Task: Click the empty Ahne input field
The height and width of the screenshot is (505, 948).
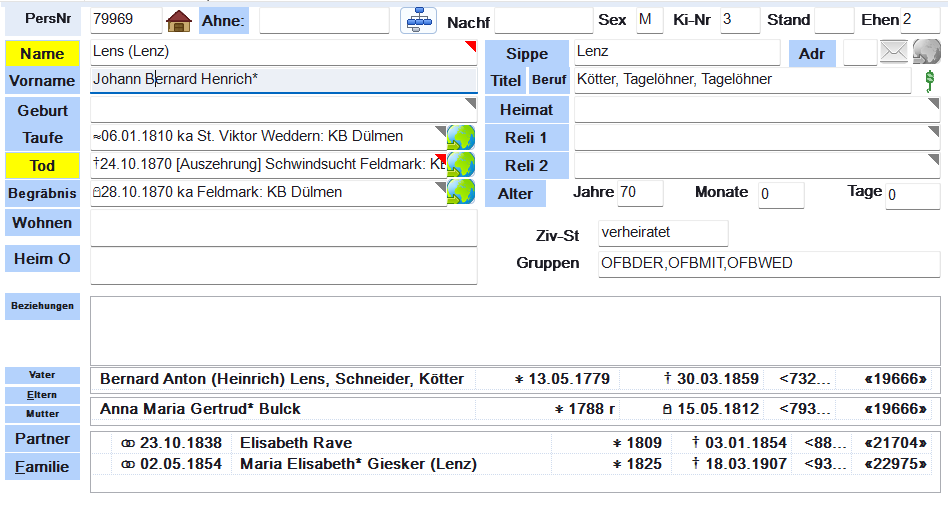Action: (324, 21)
